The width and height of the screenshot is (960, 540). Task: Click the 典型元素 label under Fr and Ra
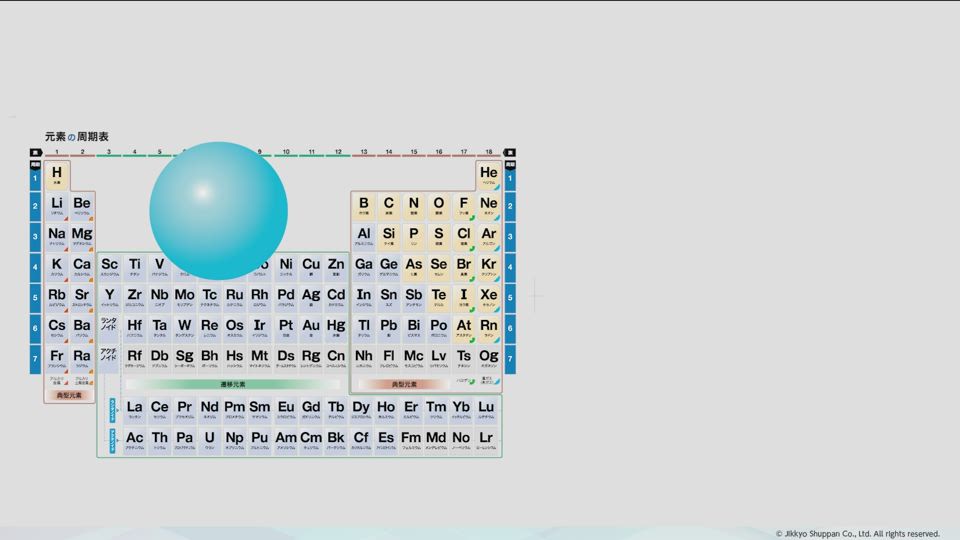69,395
